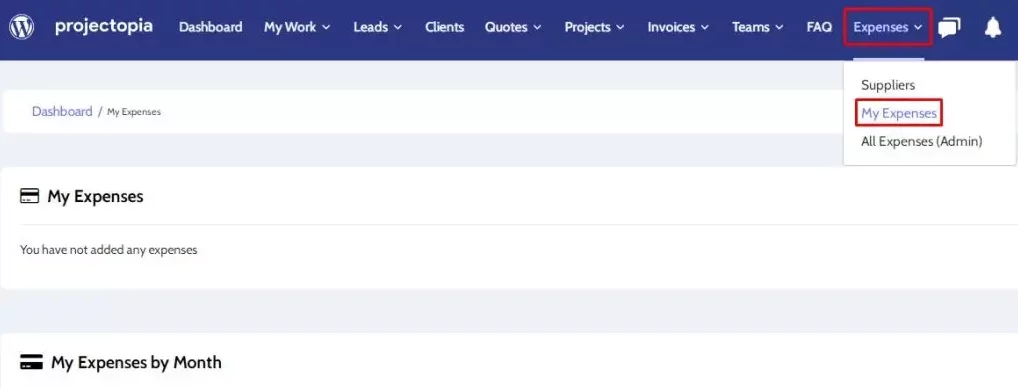Image resolution: width=1018 pixels, height=388 pixels.
Task: Click the WordPress logo icon
Action: point(21,27)
